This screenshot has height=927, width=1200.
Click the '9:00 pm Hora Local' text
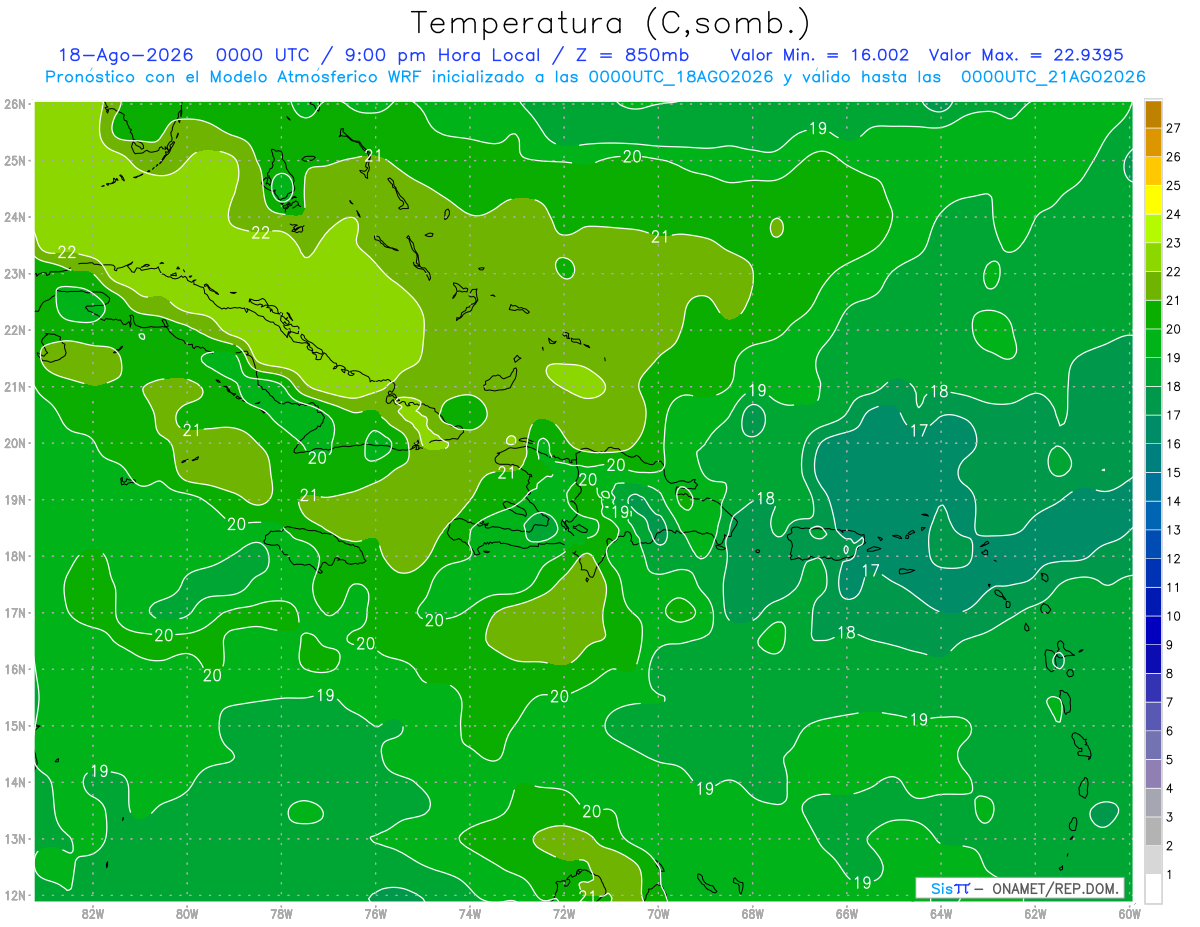441,55
